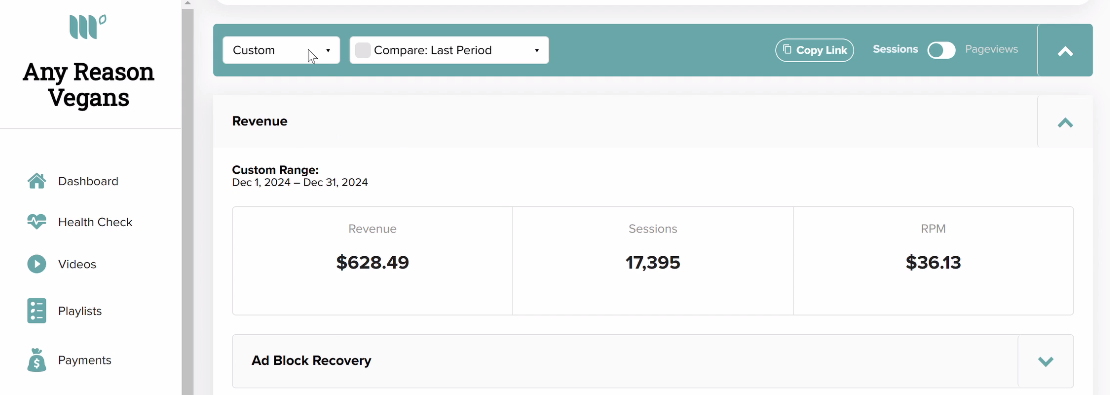Click the Revenue $628.49 stat card
This screenshot has height=395, width=1110.
(x=372, y=261)
